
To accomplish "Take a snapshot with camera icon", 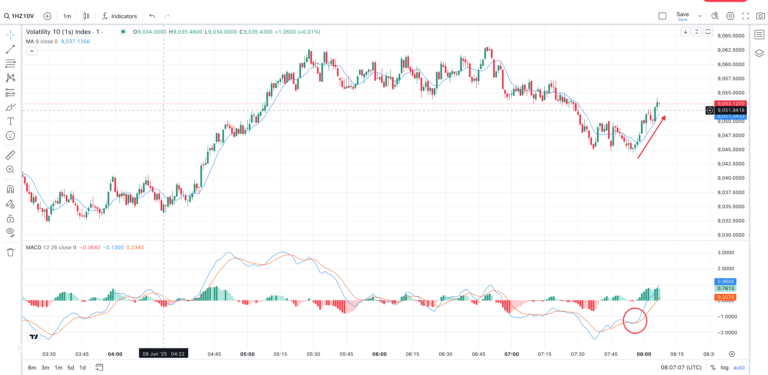I will pos(761,16).
